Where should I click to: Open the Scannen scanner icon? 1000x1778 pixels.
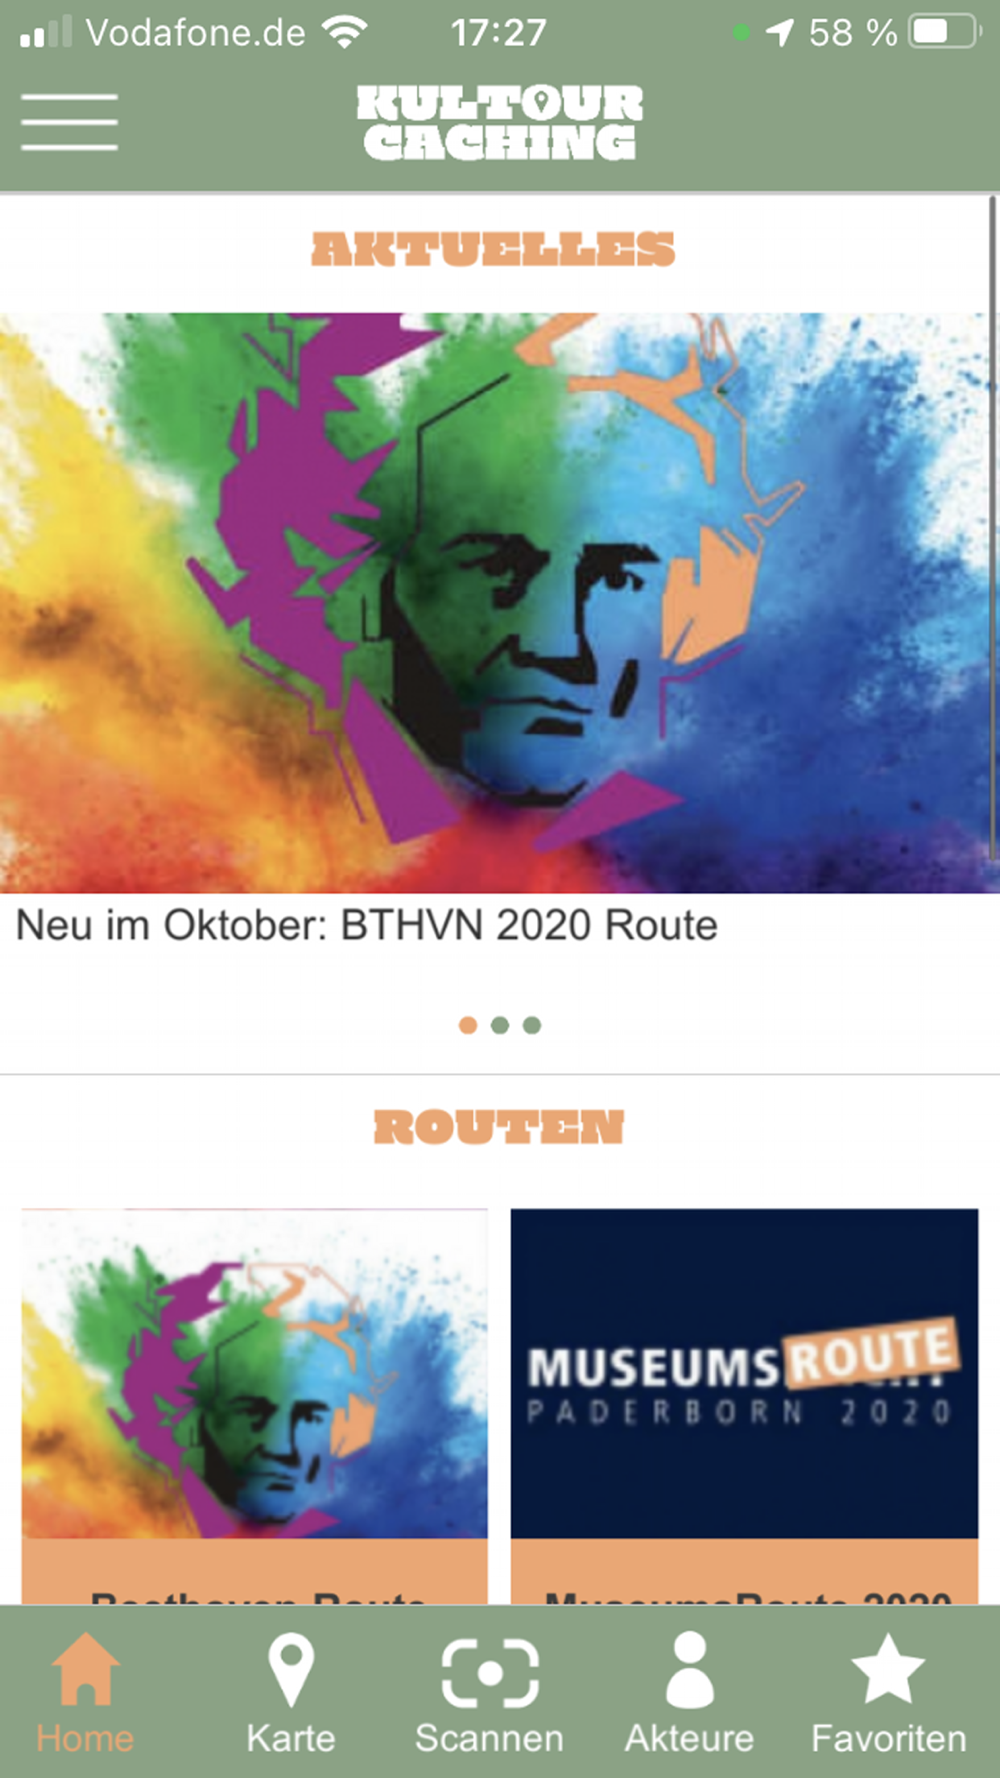pos(490,1672)
